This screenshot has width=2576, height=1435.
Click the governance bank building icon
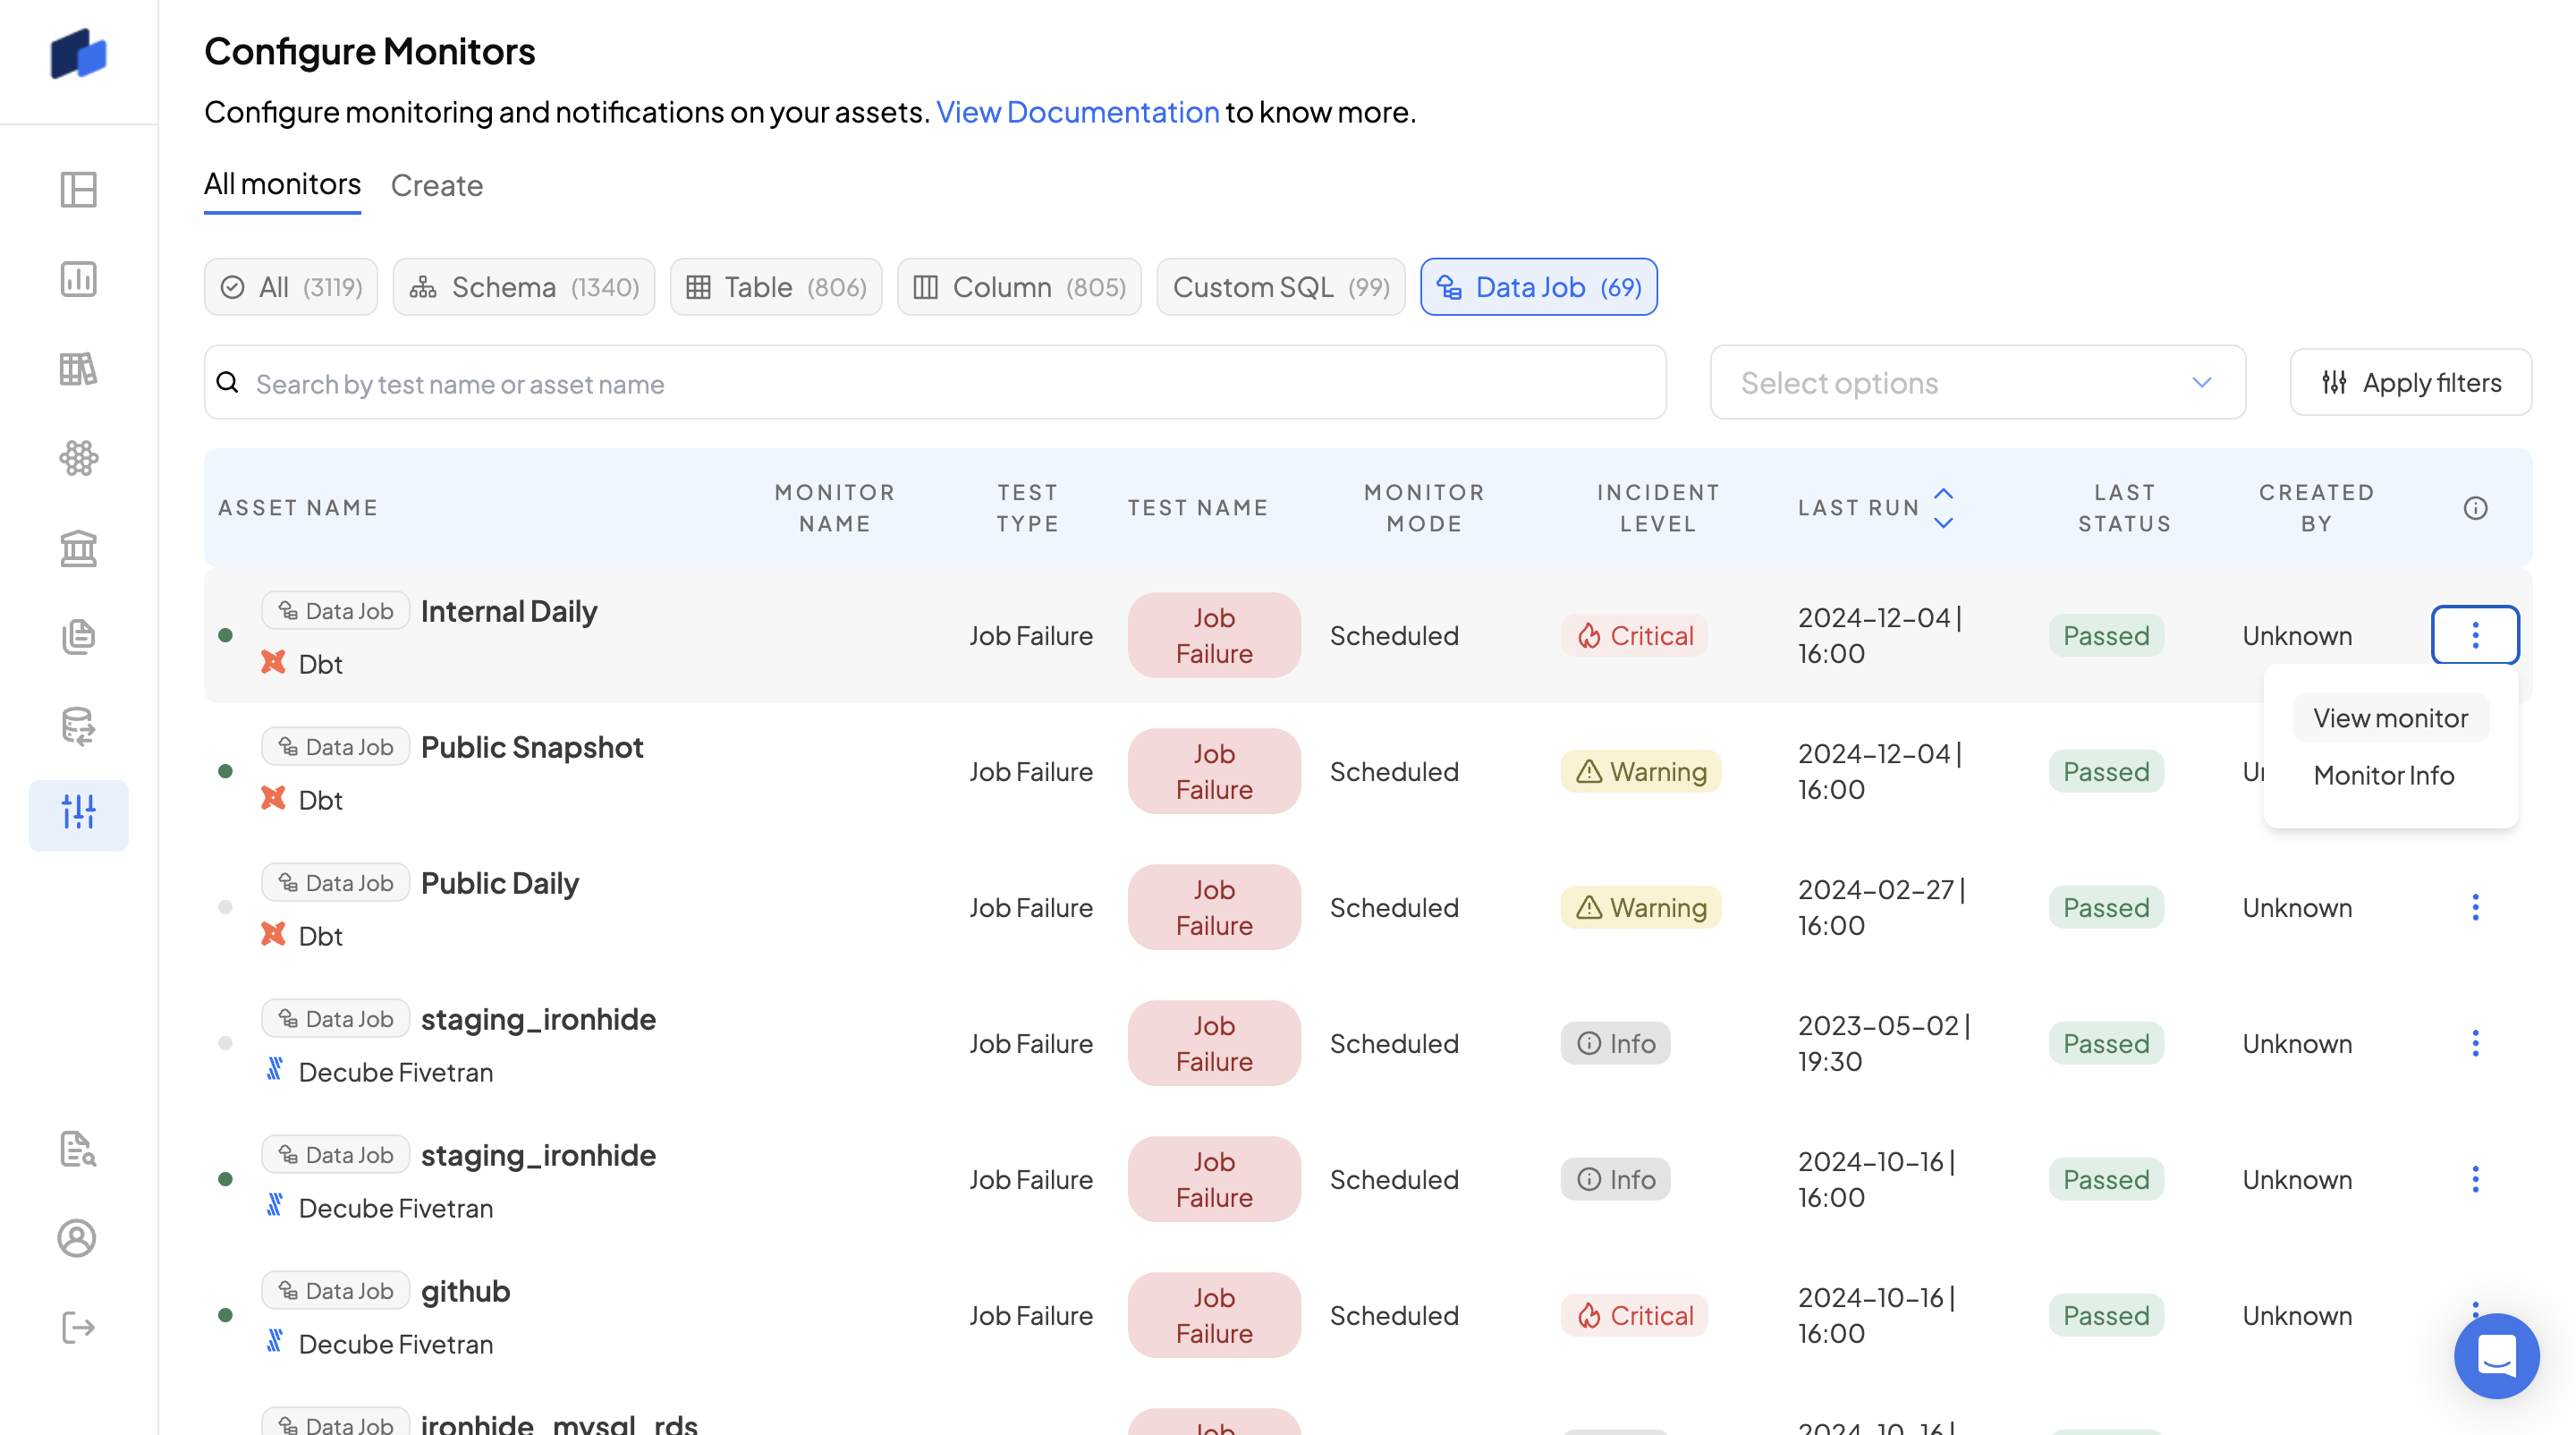(x=78, y=548)
